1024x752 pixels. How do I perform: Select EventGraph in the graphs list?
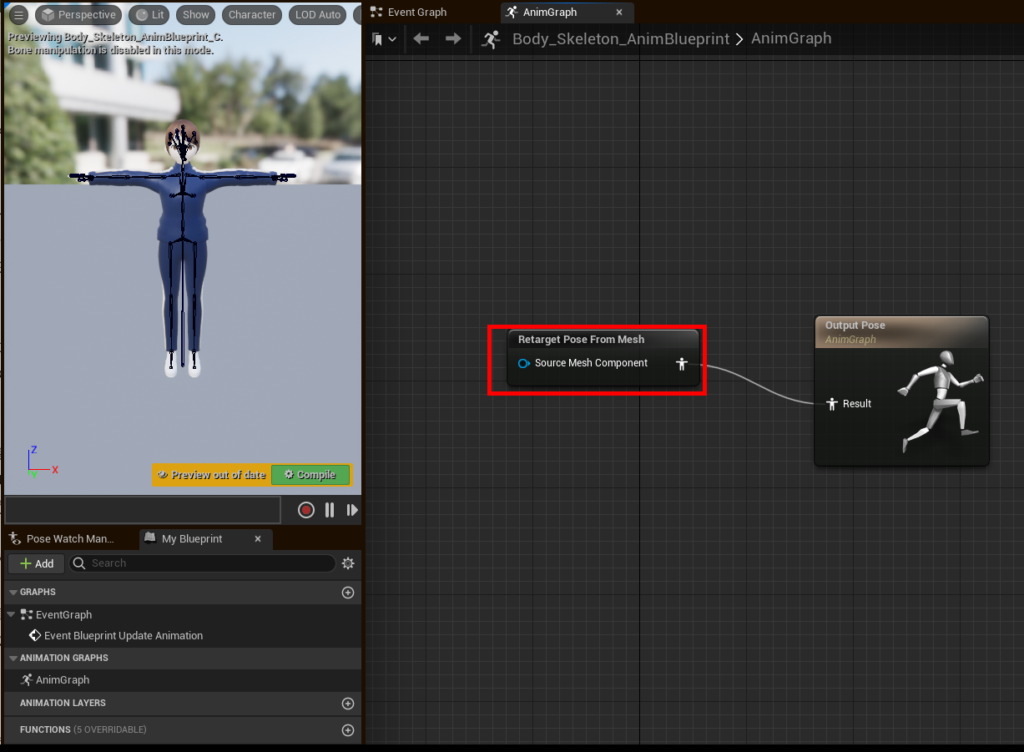(x=63, y=615)
